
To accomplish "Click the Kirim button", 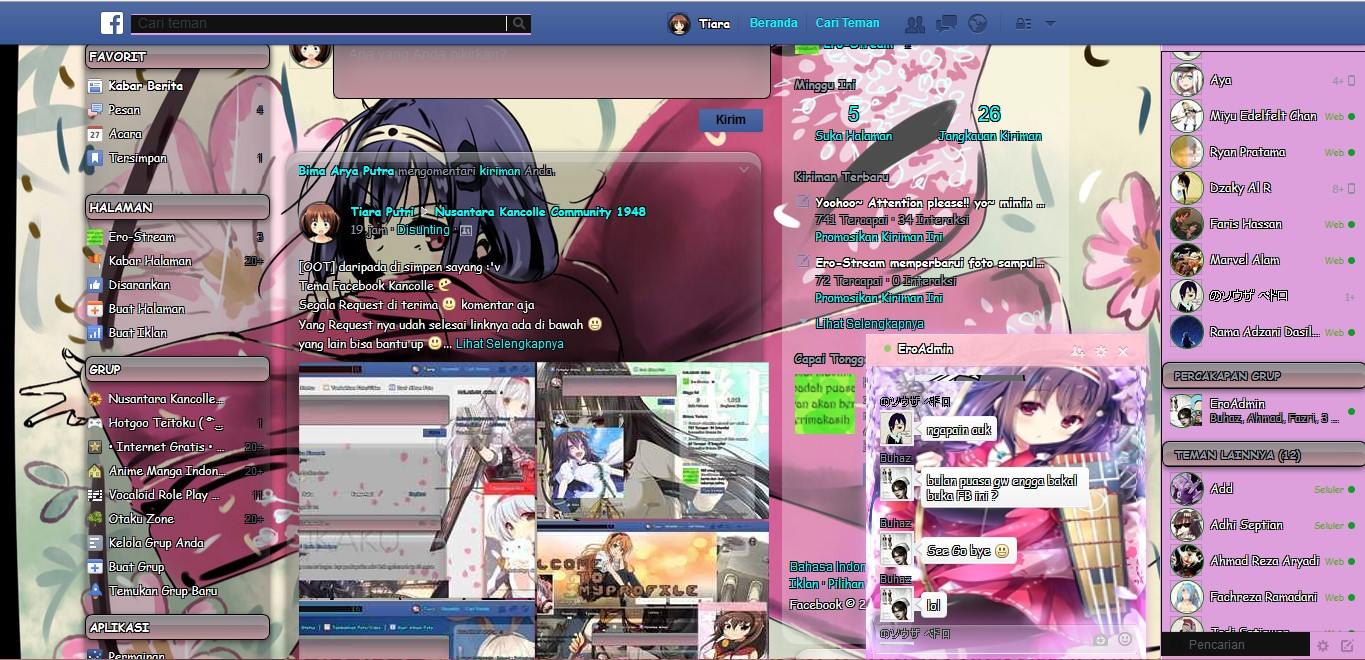I will coord(730,119).
